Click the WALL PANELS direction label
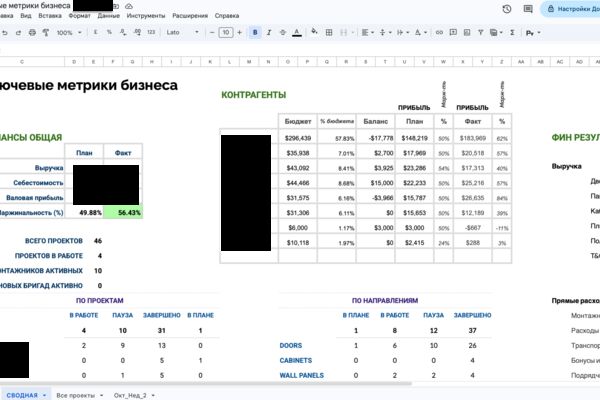 click(x=302, y=376)
